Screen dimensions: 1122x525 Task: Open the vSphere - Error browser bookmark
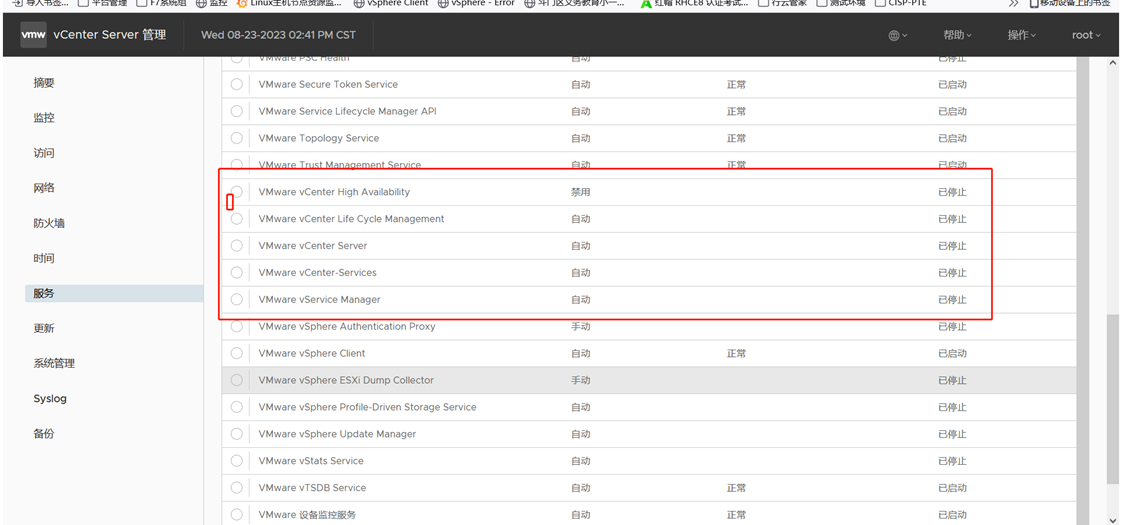476,4
